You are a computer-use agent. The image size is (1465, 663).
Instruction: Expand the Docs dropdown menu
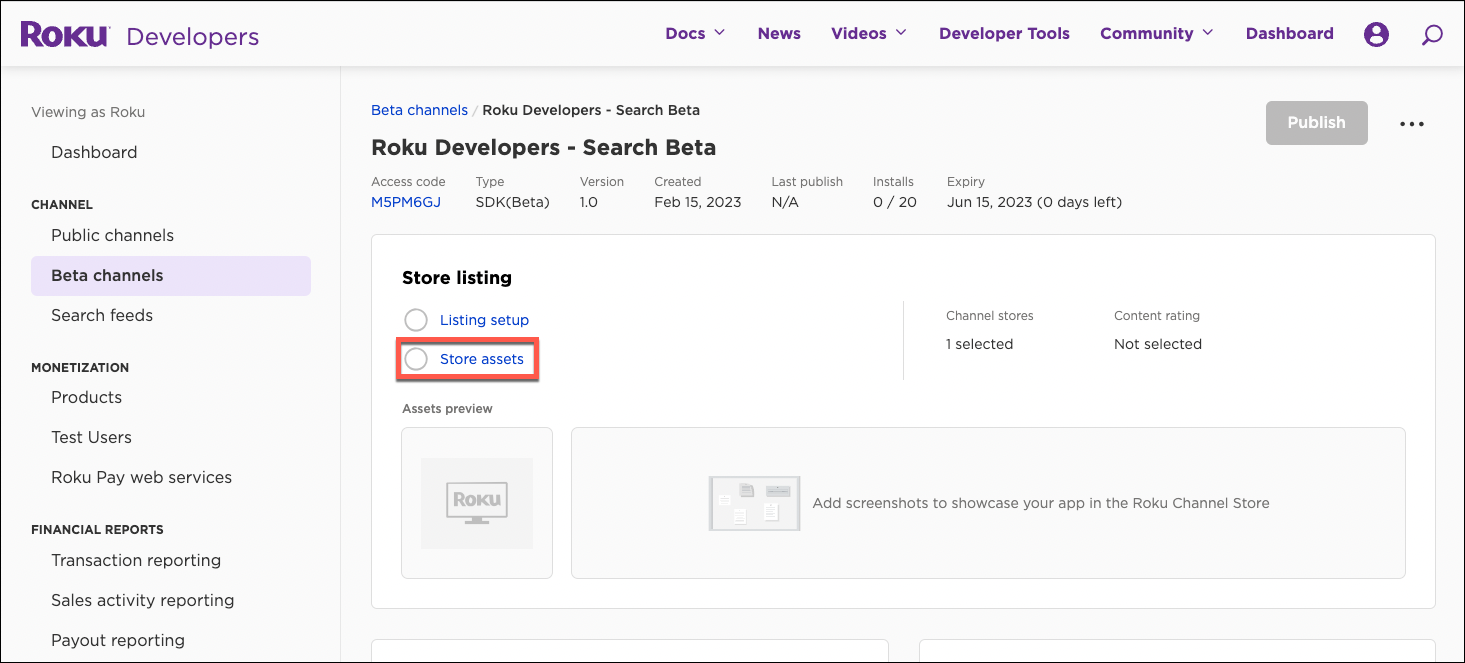tap(695, 34)
